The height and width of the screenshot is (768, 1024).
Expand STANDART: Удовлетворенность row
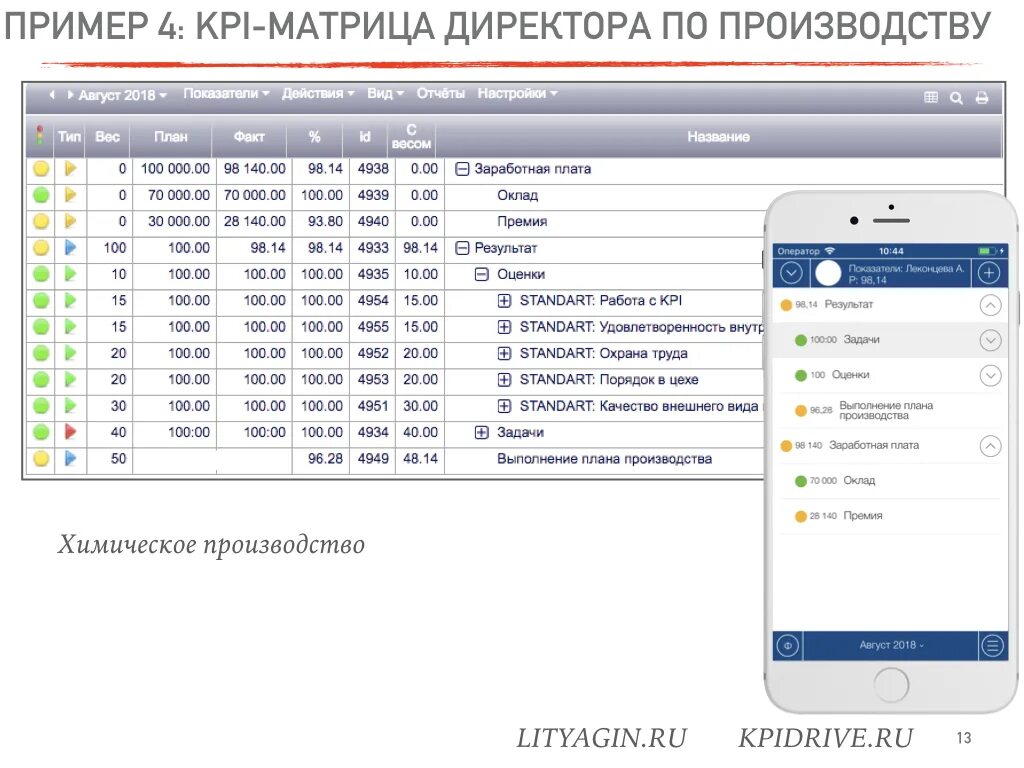504,327
